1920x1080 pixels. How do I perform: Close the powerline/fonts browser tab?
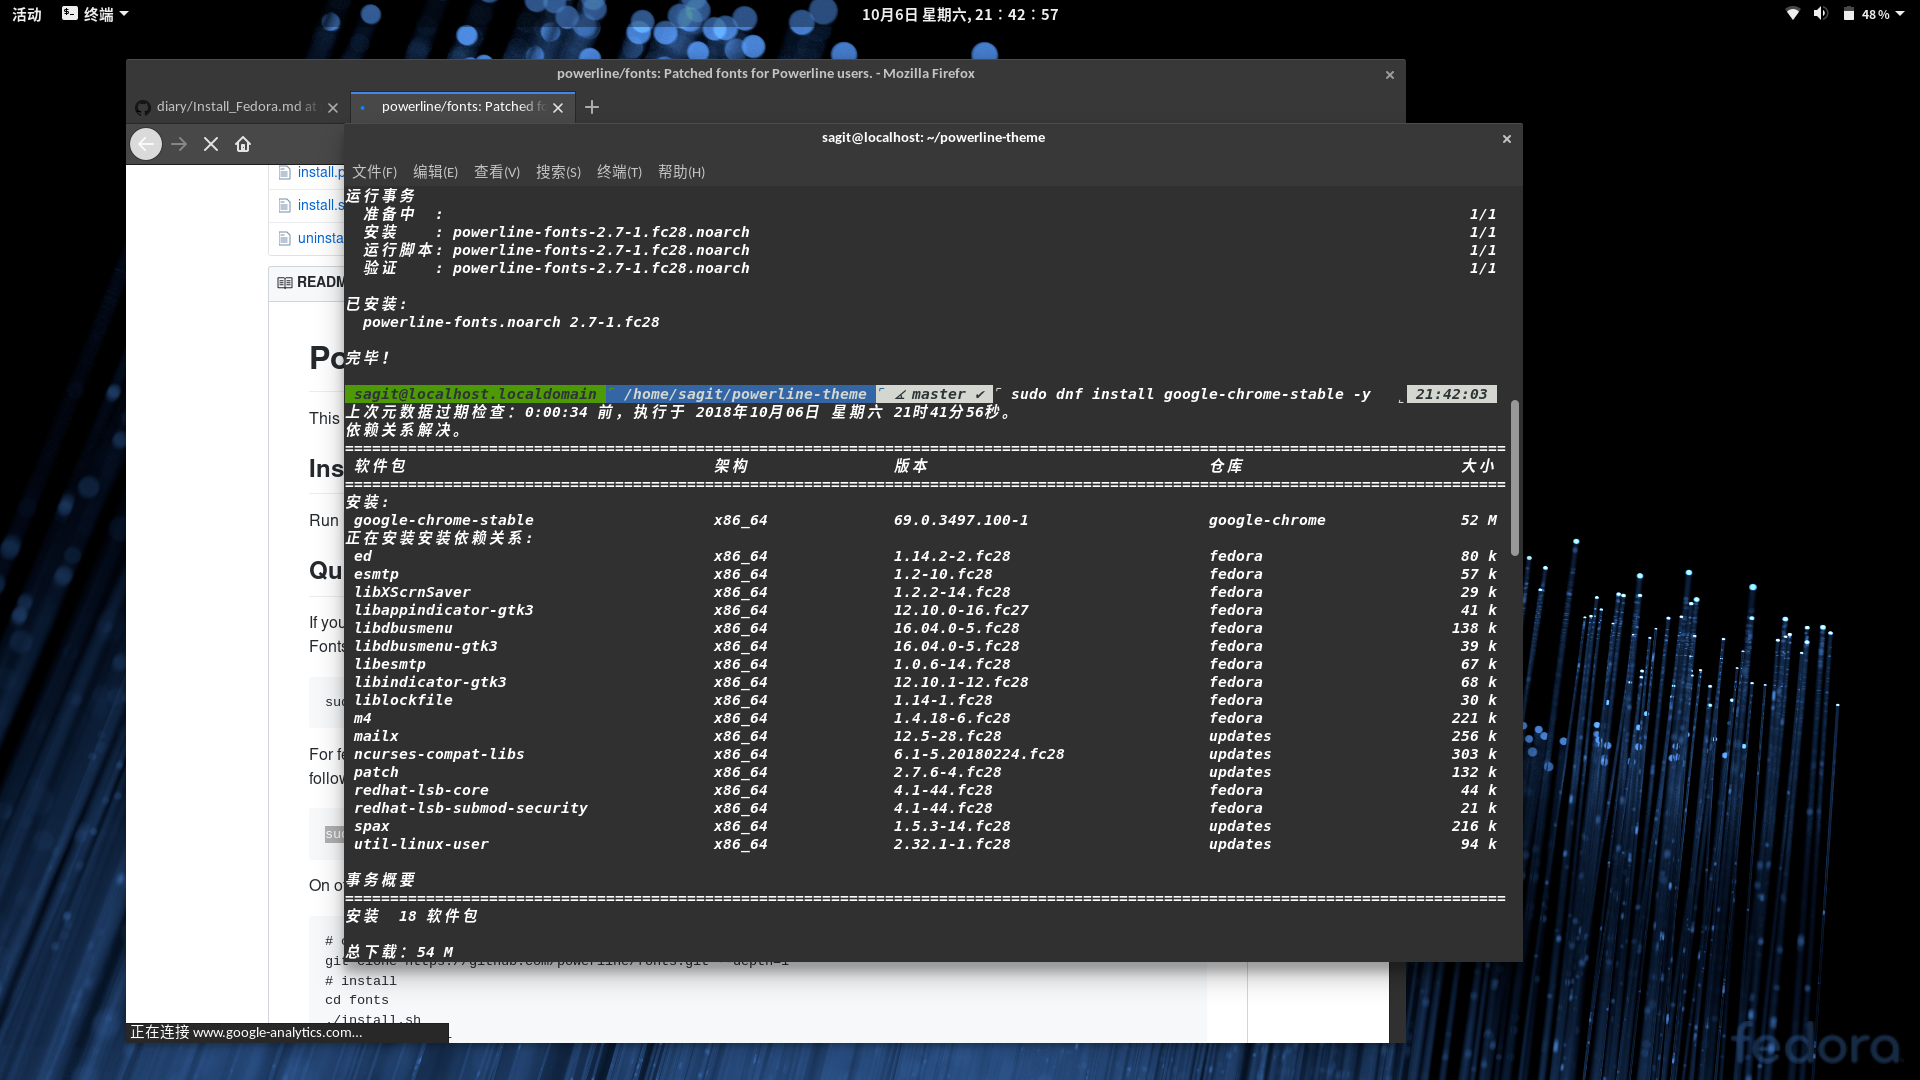[x=558, y=108]
